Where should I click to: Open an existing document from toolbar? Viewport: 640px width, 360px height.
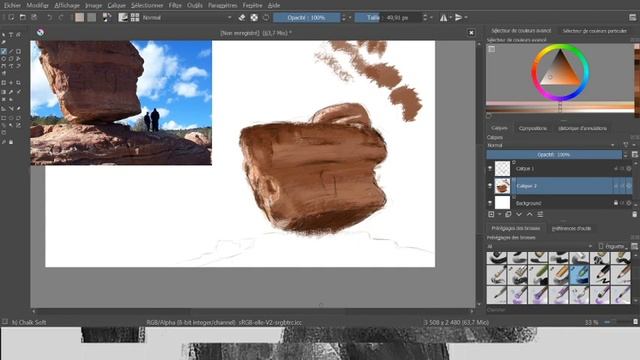pos(23,18)
